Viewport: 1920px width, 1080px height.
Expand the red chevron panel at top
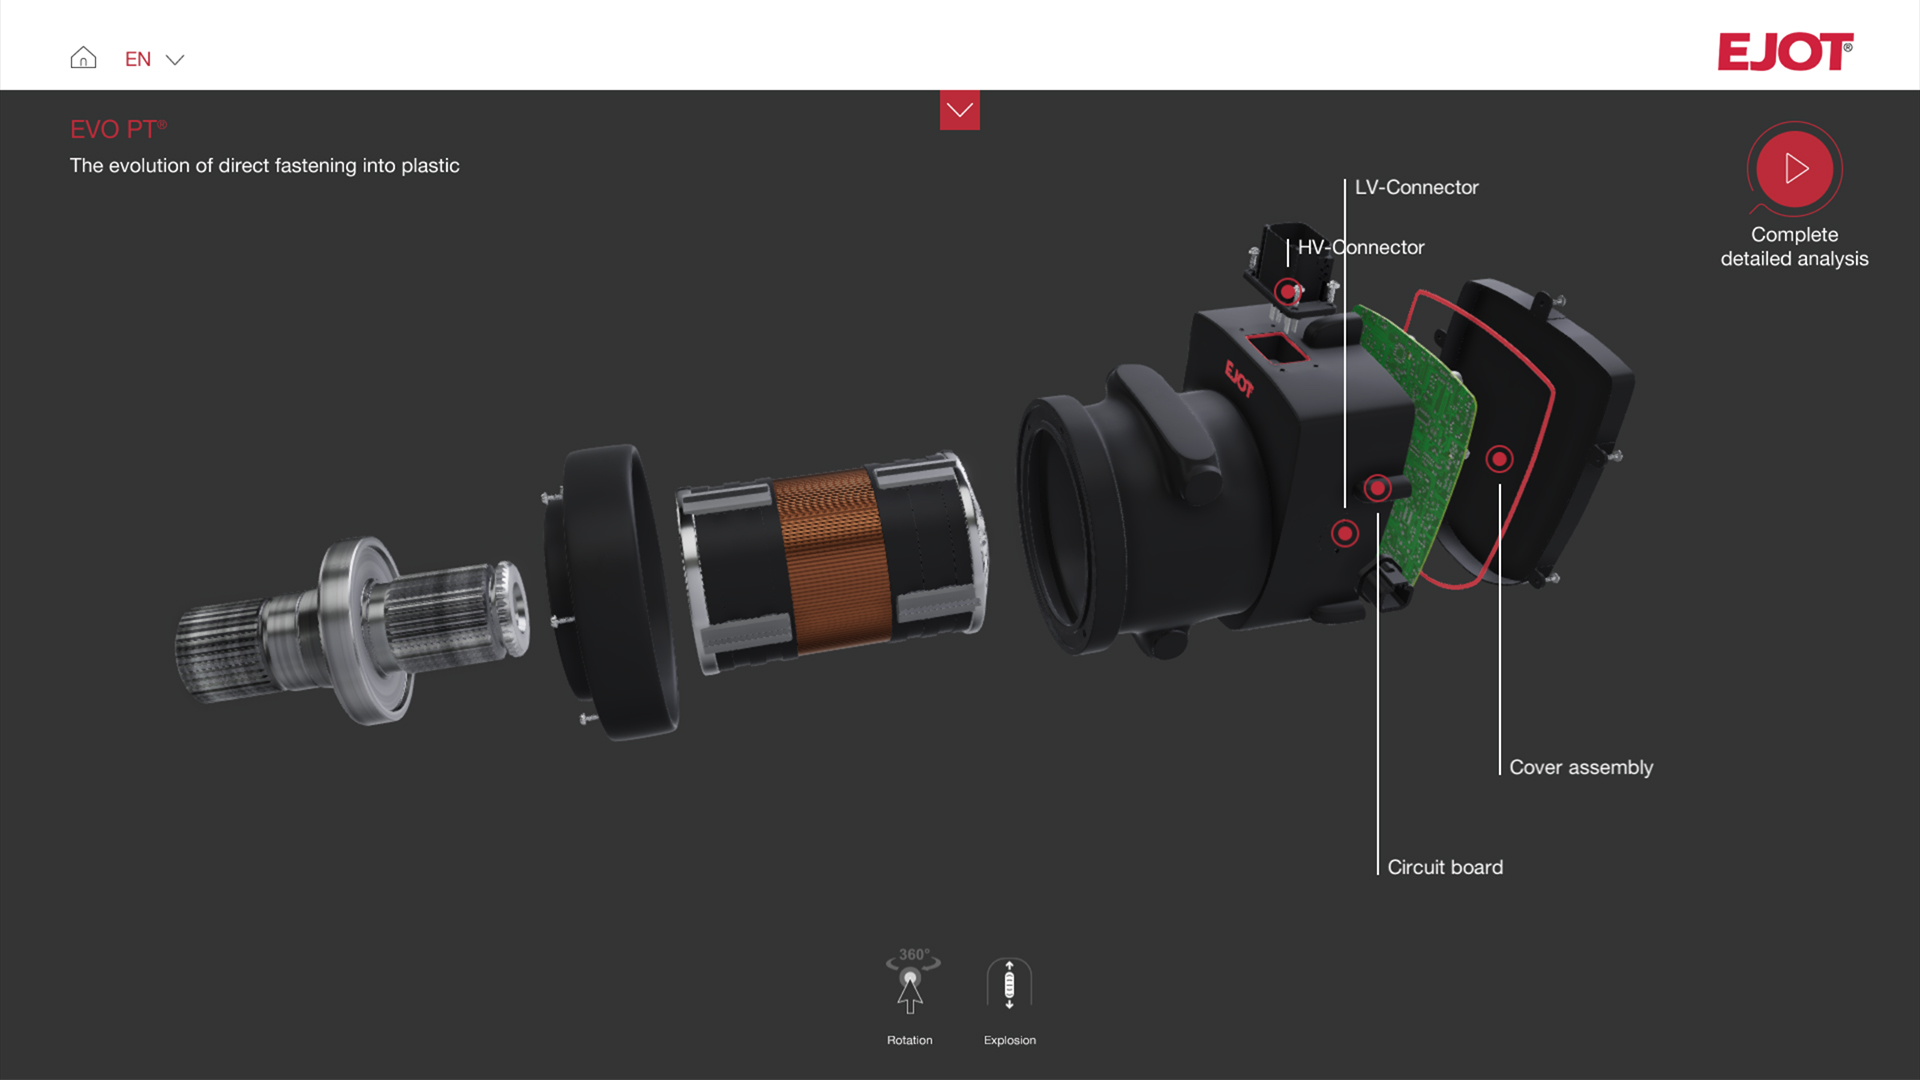959,110
